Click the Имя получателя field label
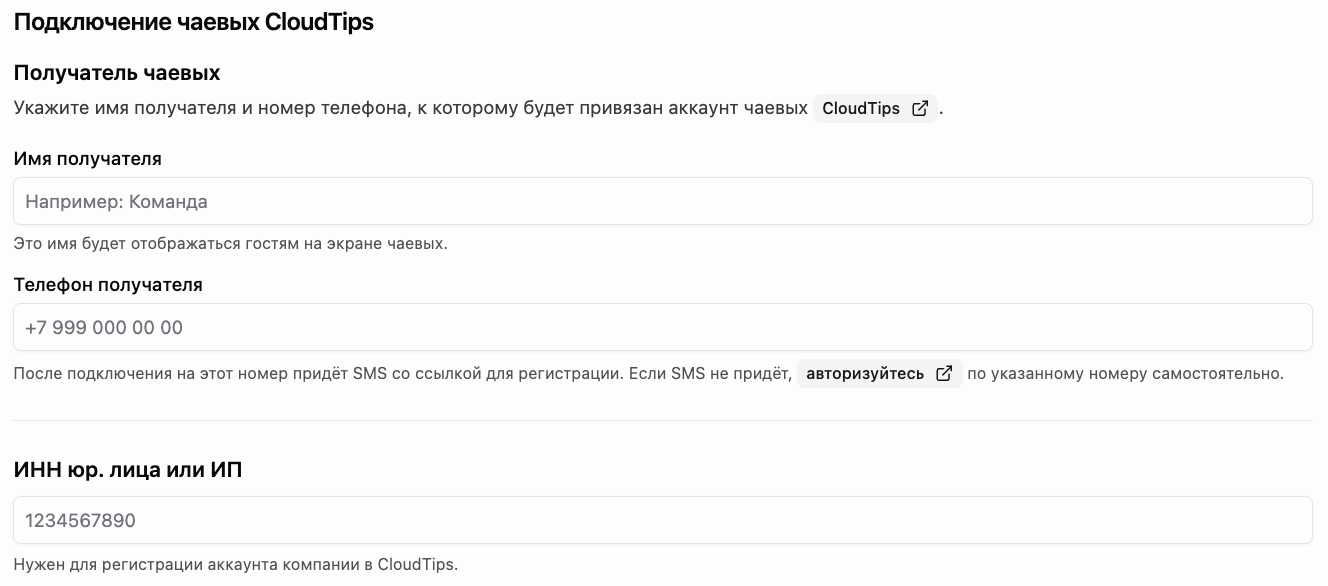The image size is (1328, 586). coord(88,159)
